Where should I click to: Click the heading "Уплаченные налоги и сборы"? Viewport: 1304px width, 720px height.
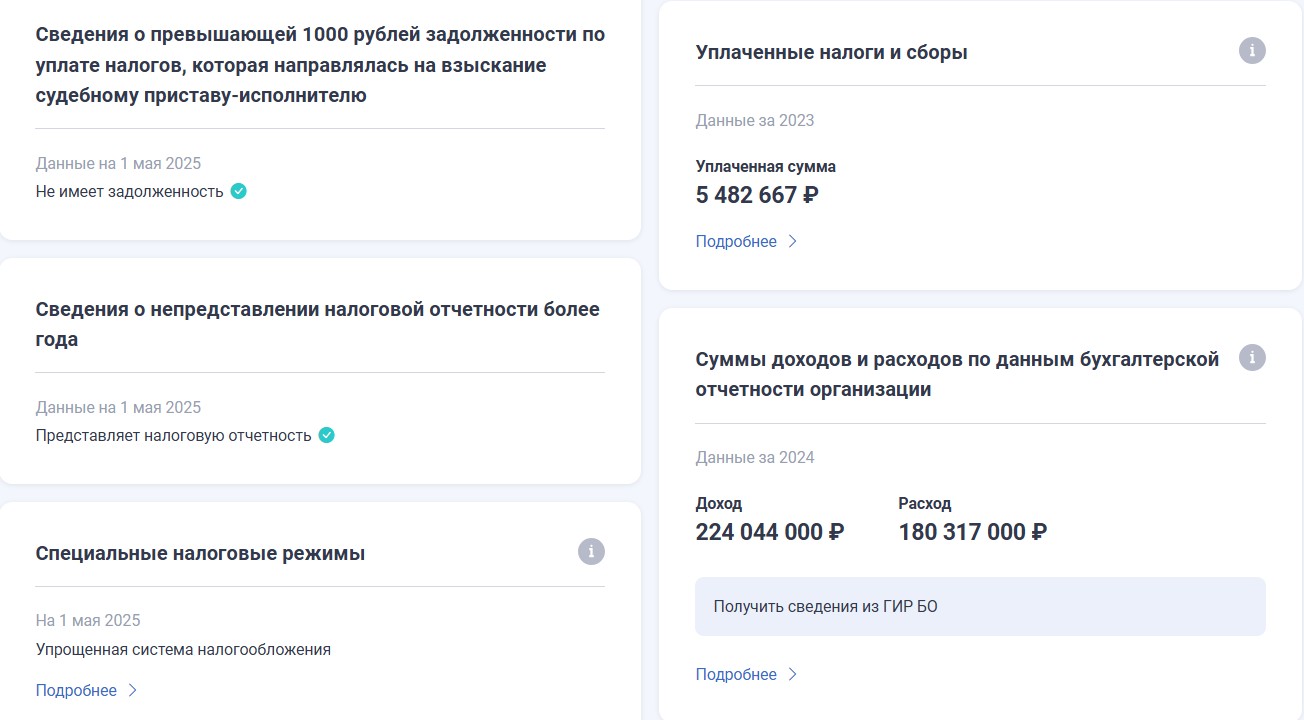[x=831, y=52]
